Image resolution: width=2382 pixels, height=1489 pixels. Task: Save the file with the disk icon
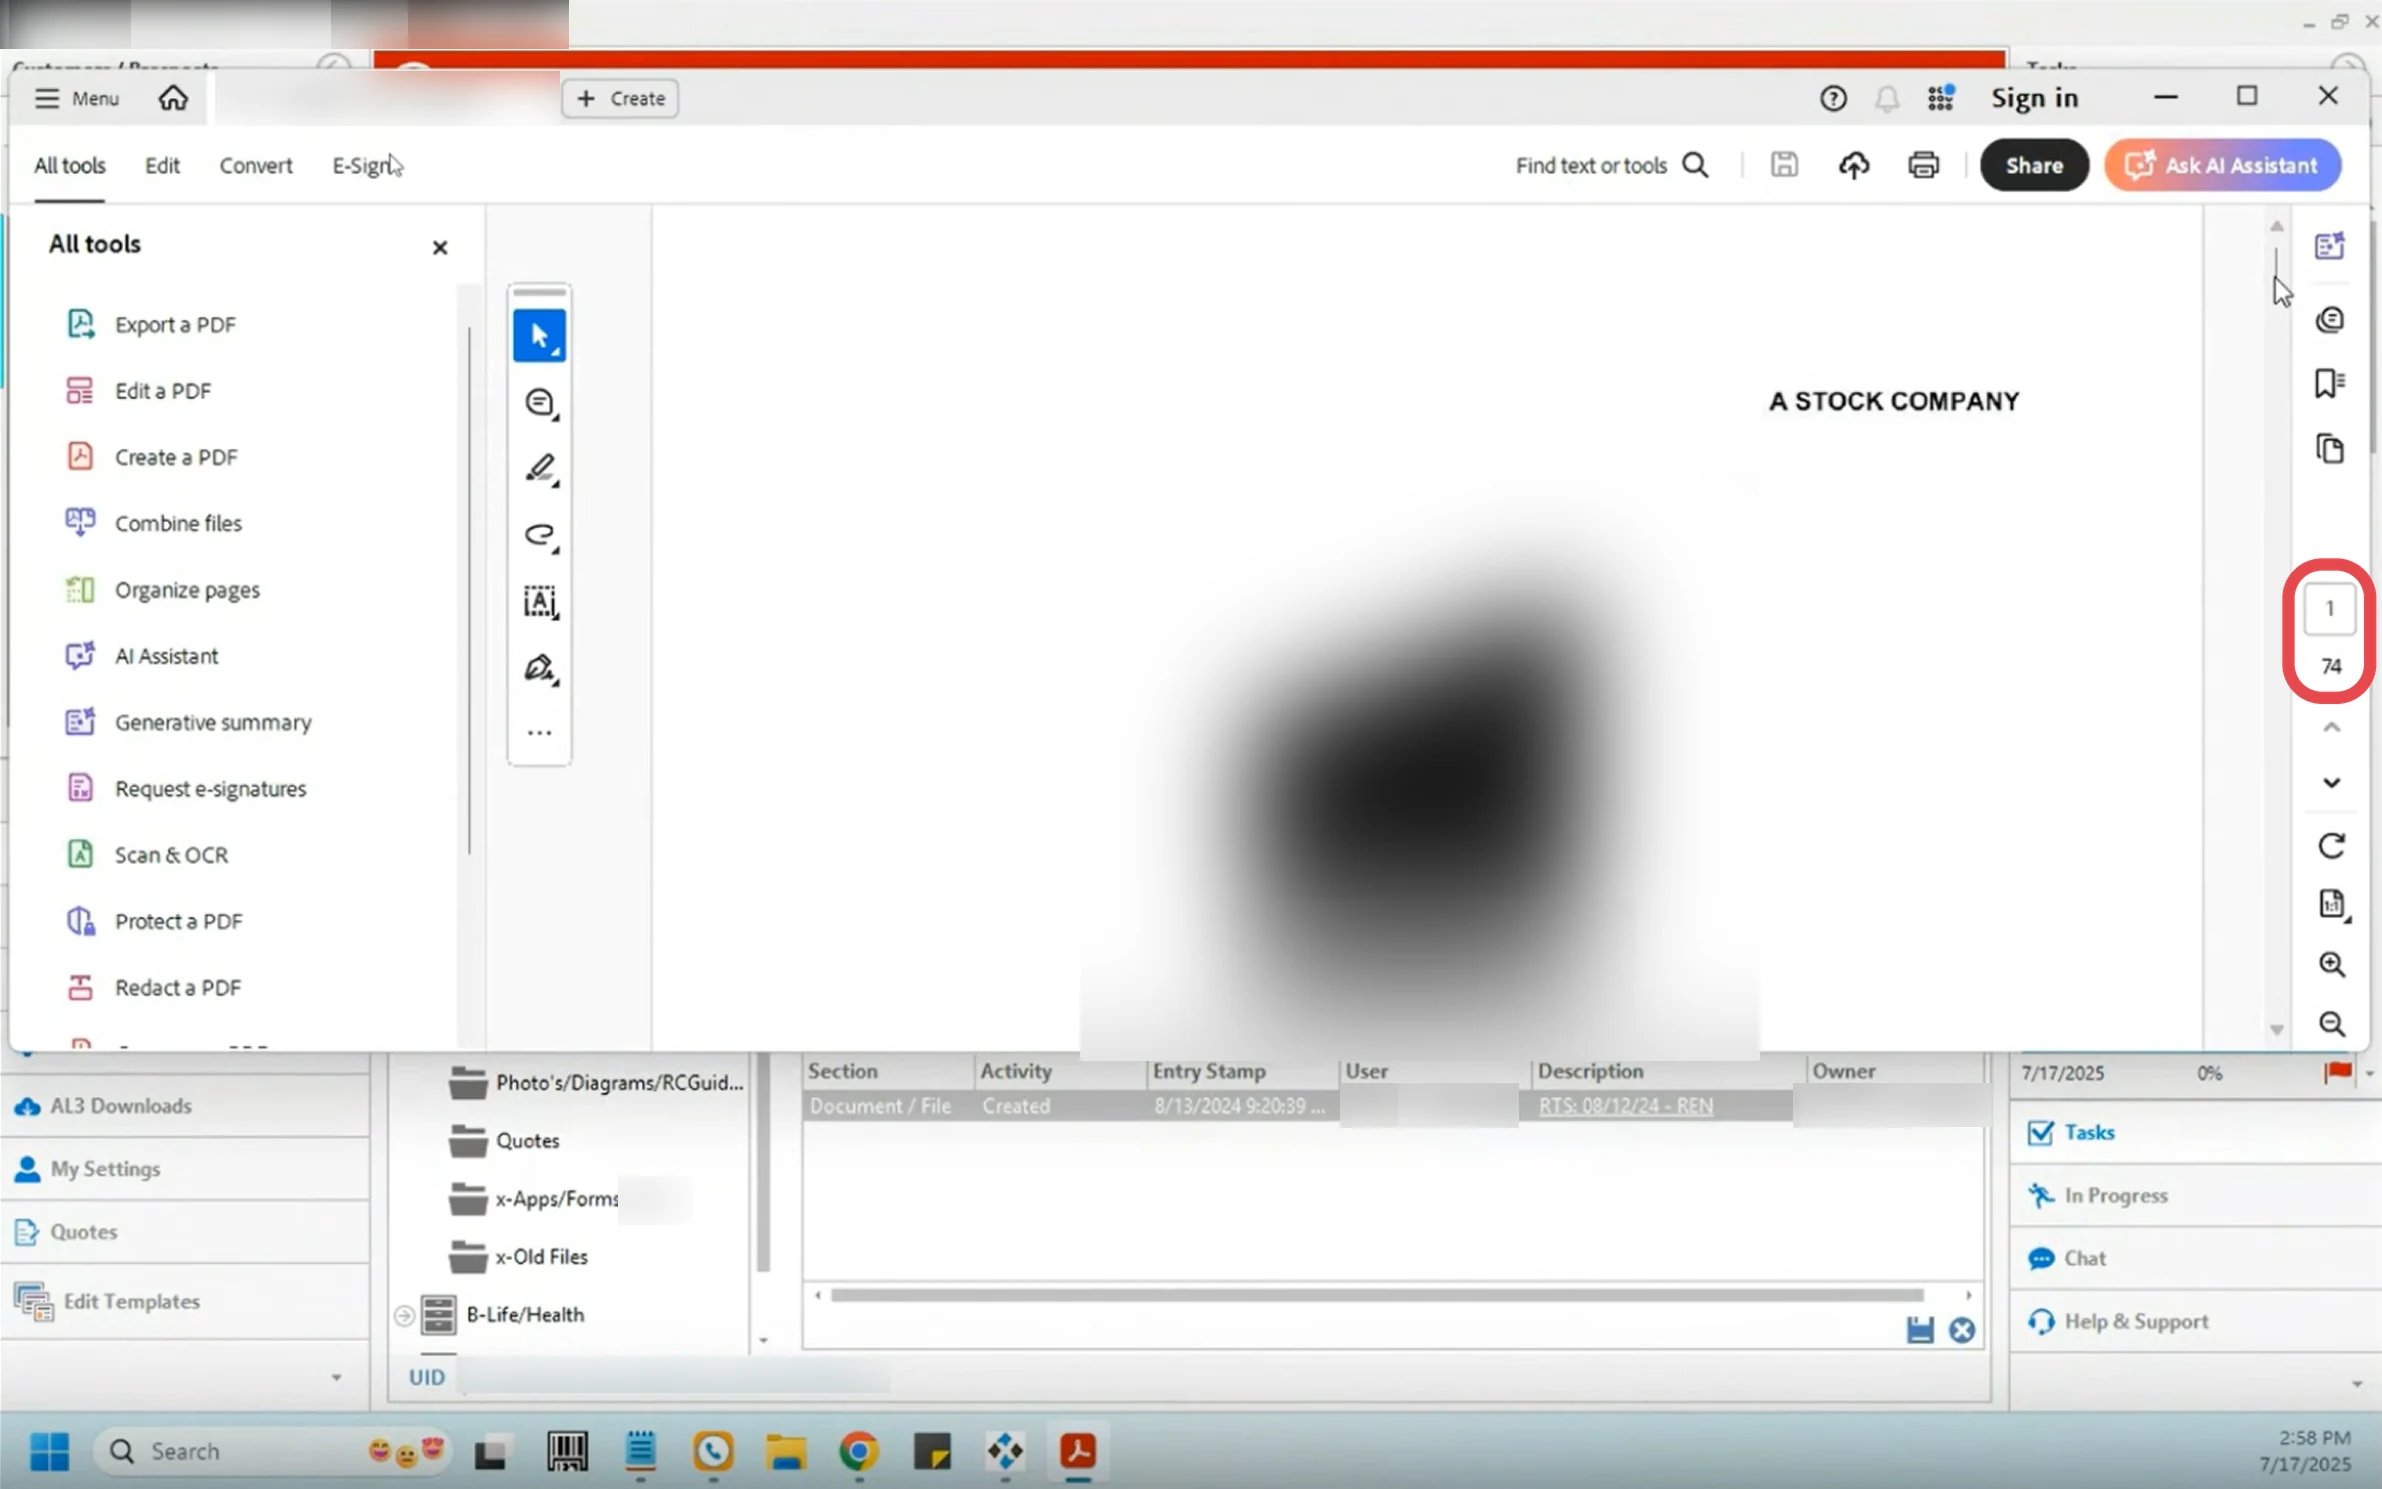pos(1784,165)
